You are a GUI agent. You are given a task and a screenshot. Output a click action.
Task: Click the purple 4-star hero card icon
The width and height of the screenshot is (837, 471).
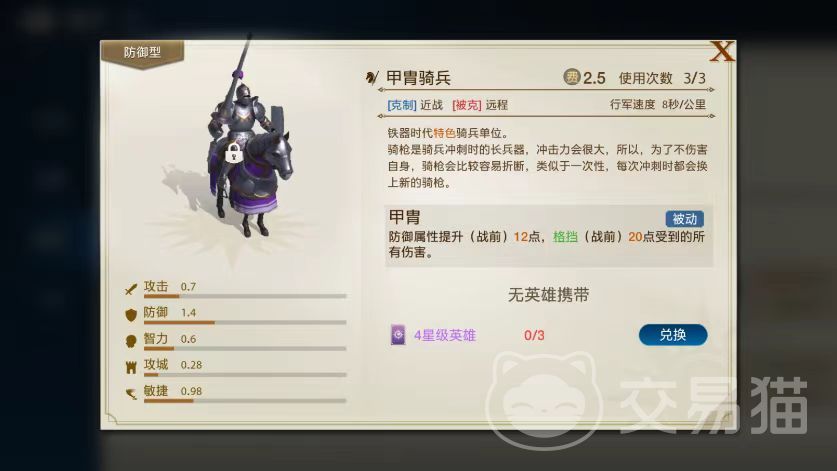coord(398,335)
